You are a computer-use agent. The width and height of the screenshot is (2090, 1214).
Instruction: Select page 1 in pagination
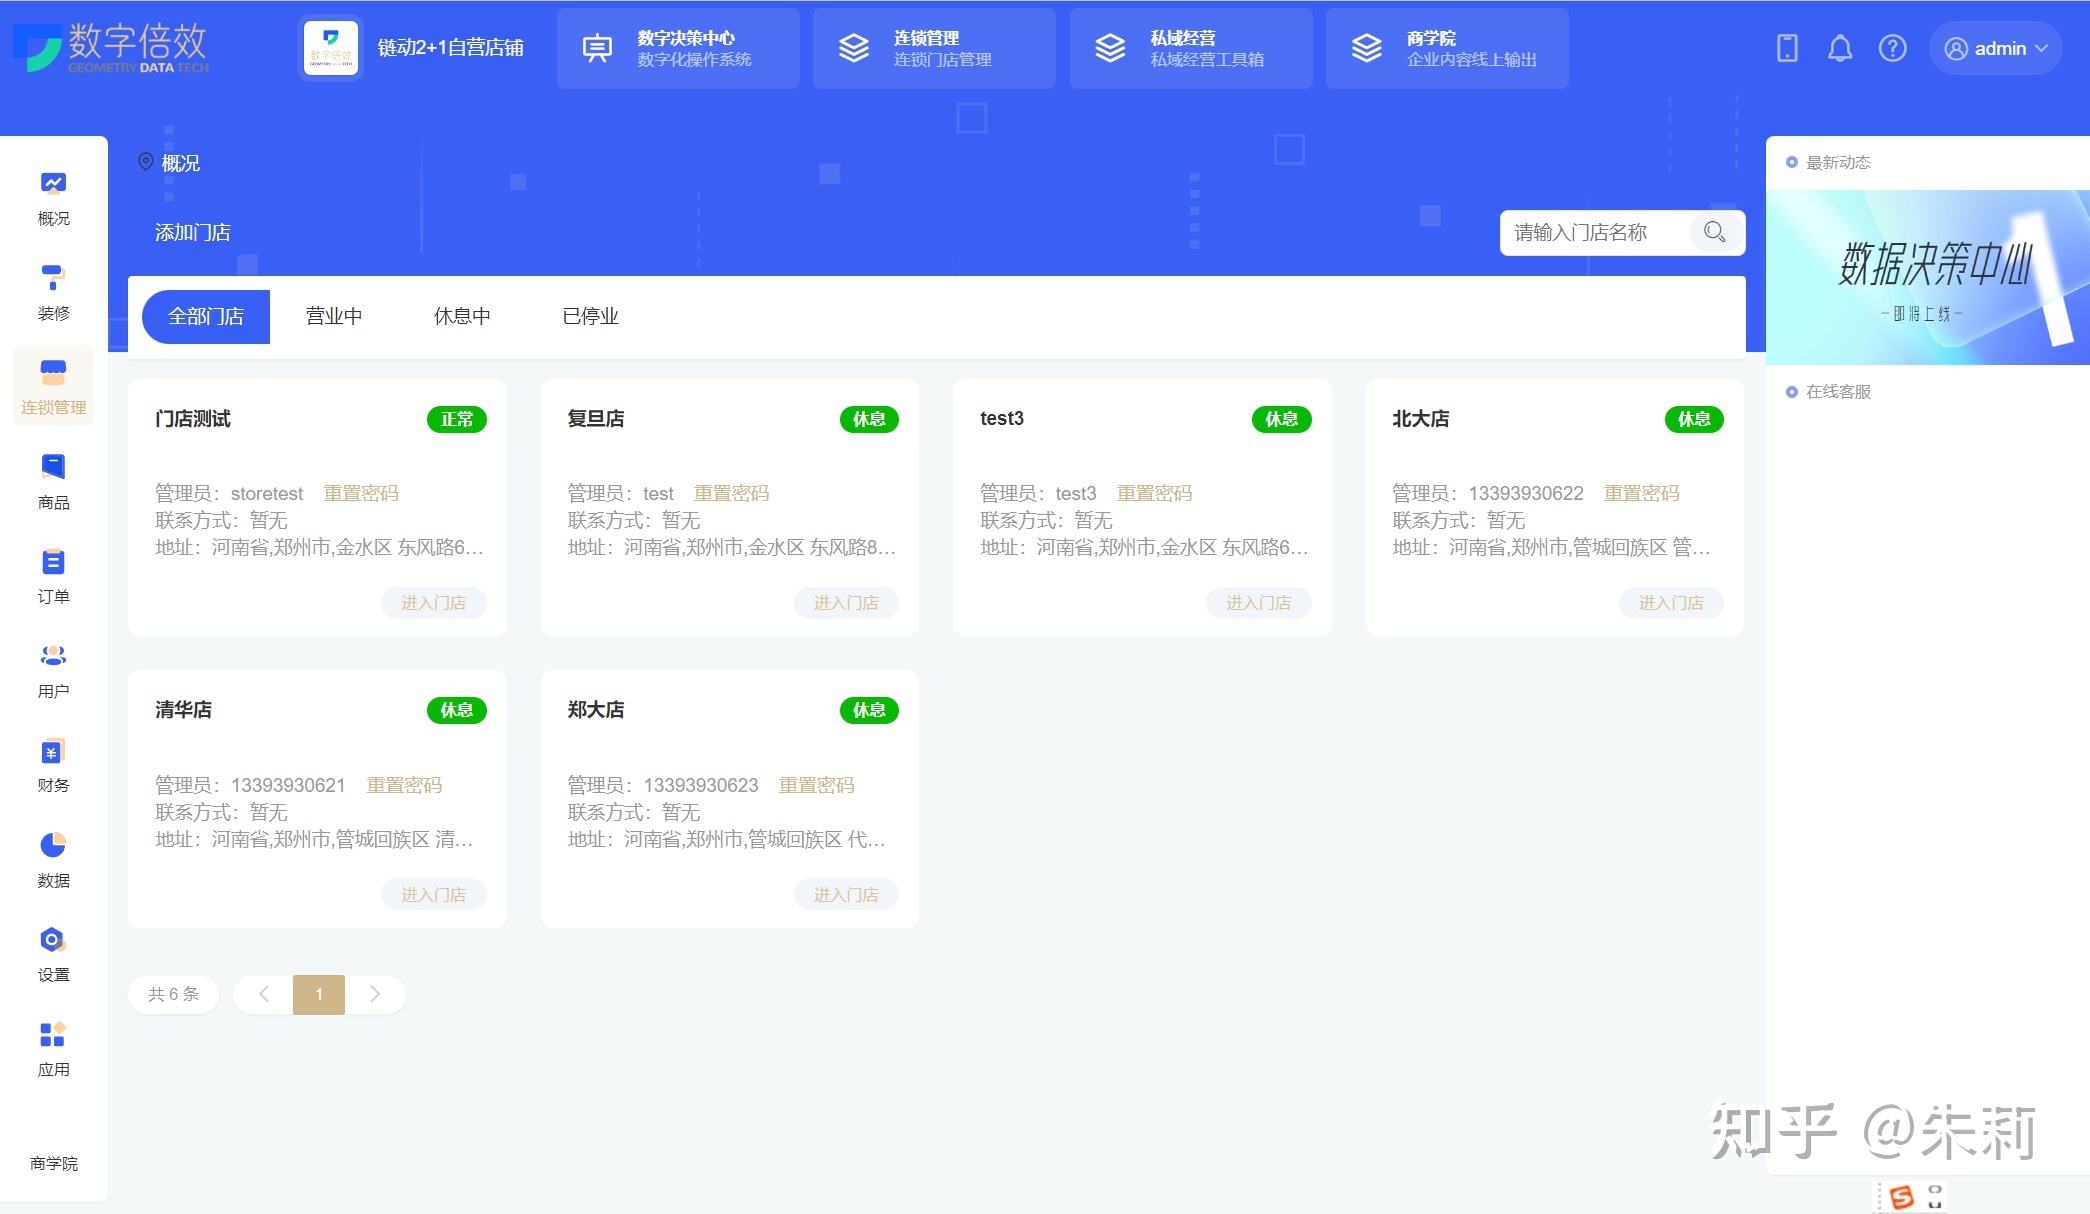coord(319,994)
